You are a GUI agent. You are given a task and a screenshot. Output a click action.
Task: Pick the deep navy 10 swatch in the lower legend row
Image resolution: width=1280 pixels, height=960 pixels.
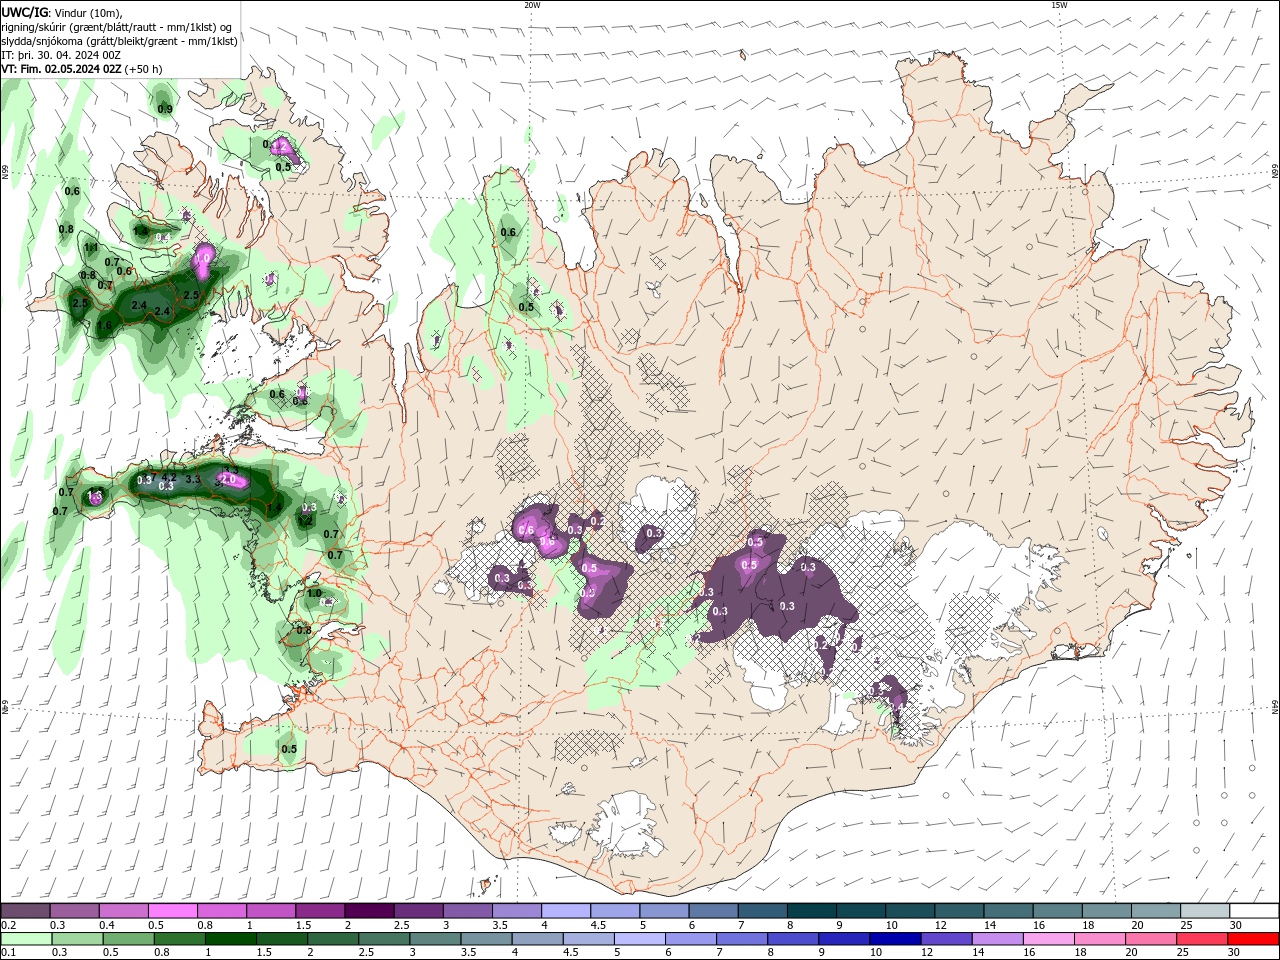pyautogui.click(x=895, y=939)
